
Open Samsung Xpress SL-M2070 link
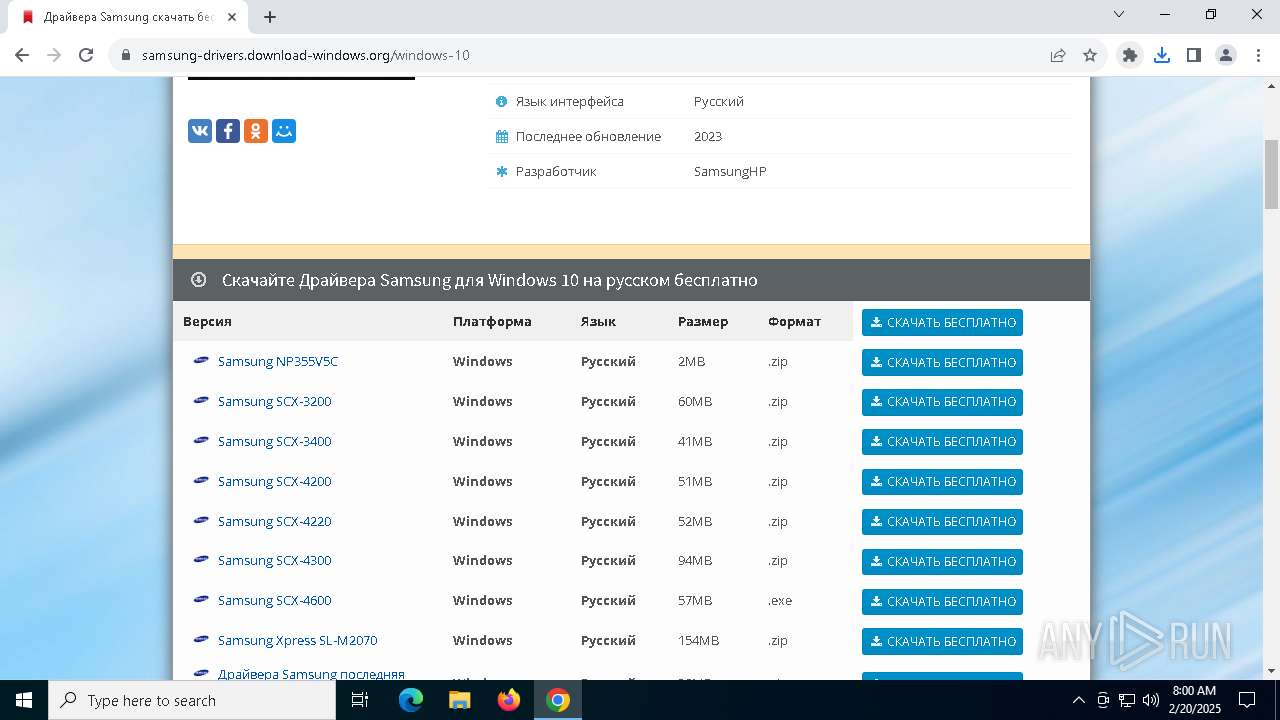click(298, 640)
